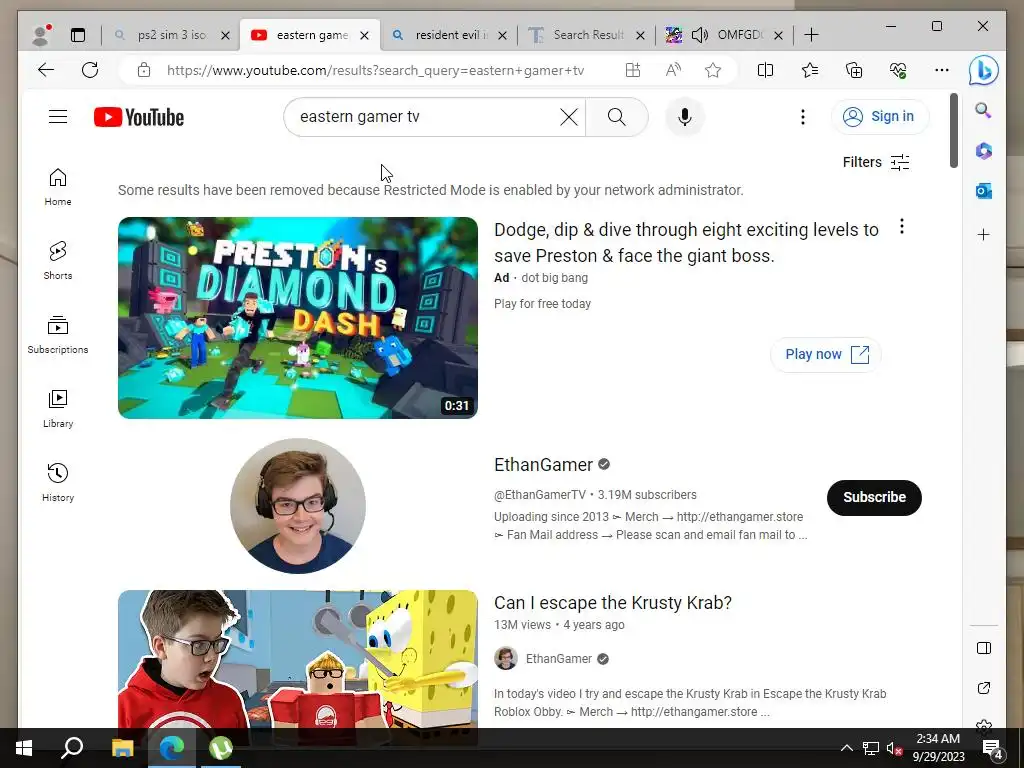1024x768 pixels.
Task: Open Subscriptions in the sidebar
Action: tap(58, 334)
